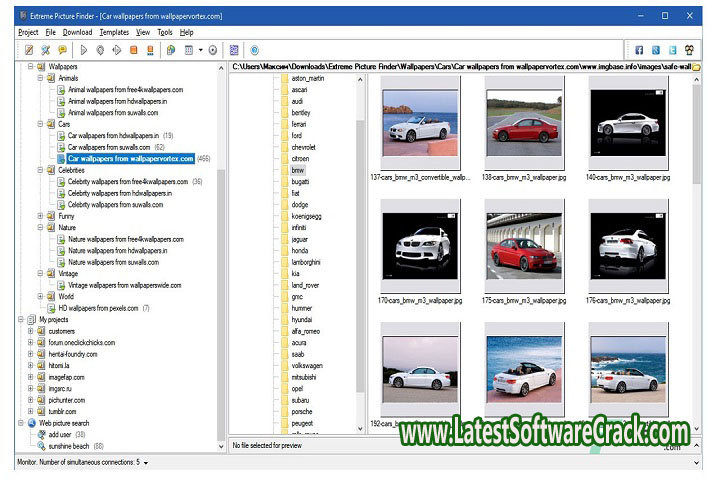Click the community people group icon
Image resolution: width=720 pixels, height=480 pixels.
(x=689, y=50)
